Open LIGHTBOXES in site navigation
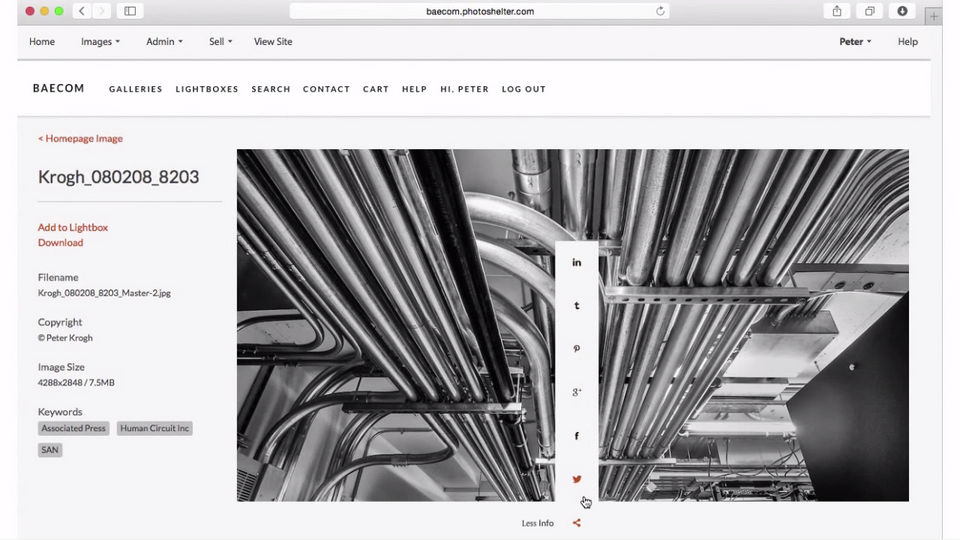Screen dimensions: 960x540 pos(207,89)
